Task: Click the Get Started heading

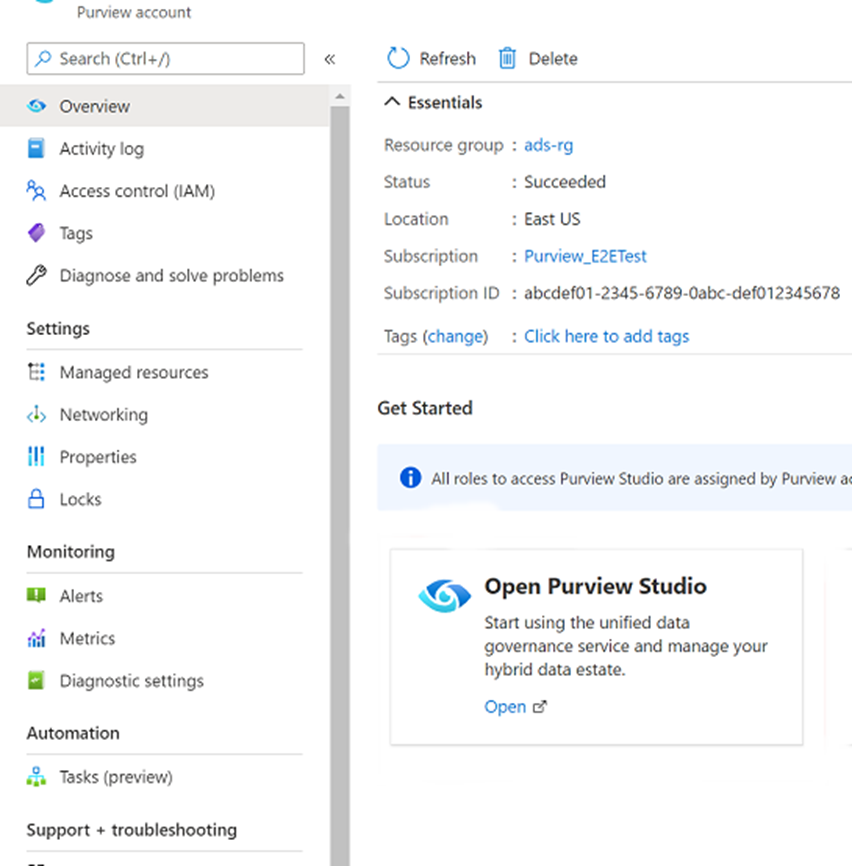Action: click(x=425, y=408)
